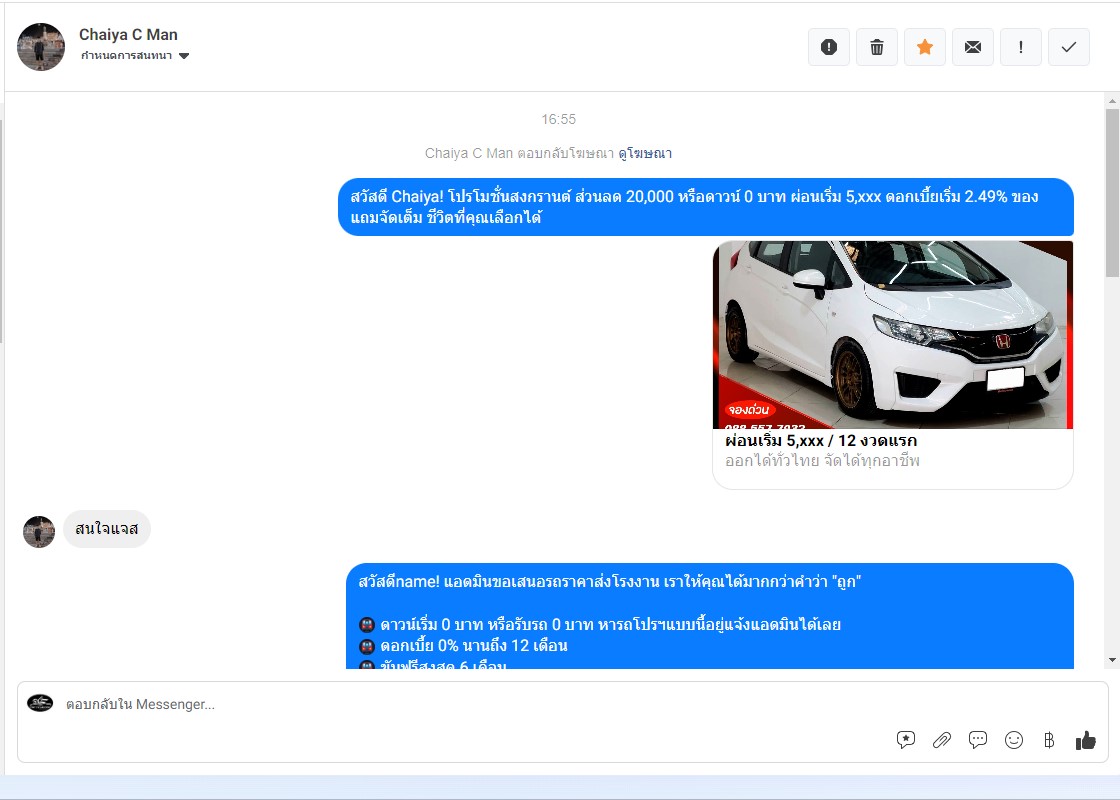Viewport: 1120px width, 800px height.
Task: Click the Baht payment request icon
Action: pos(1049,740)
